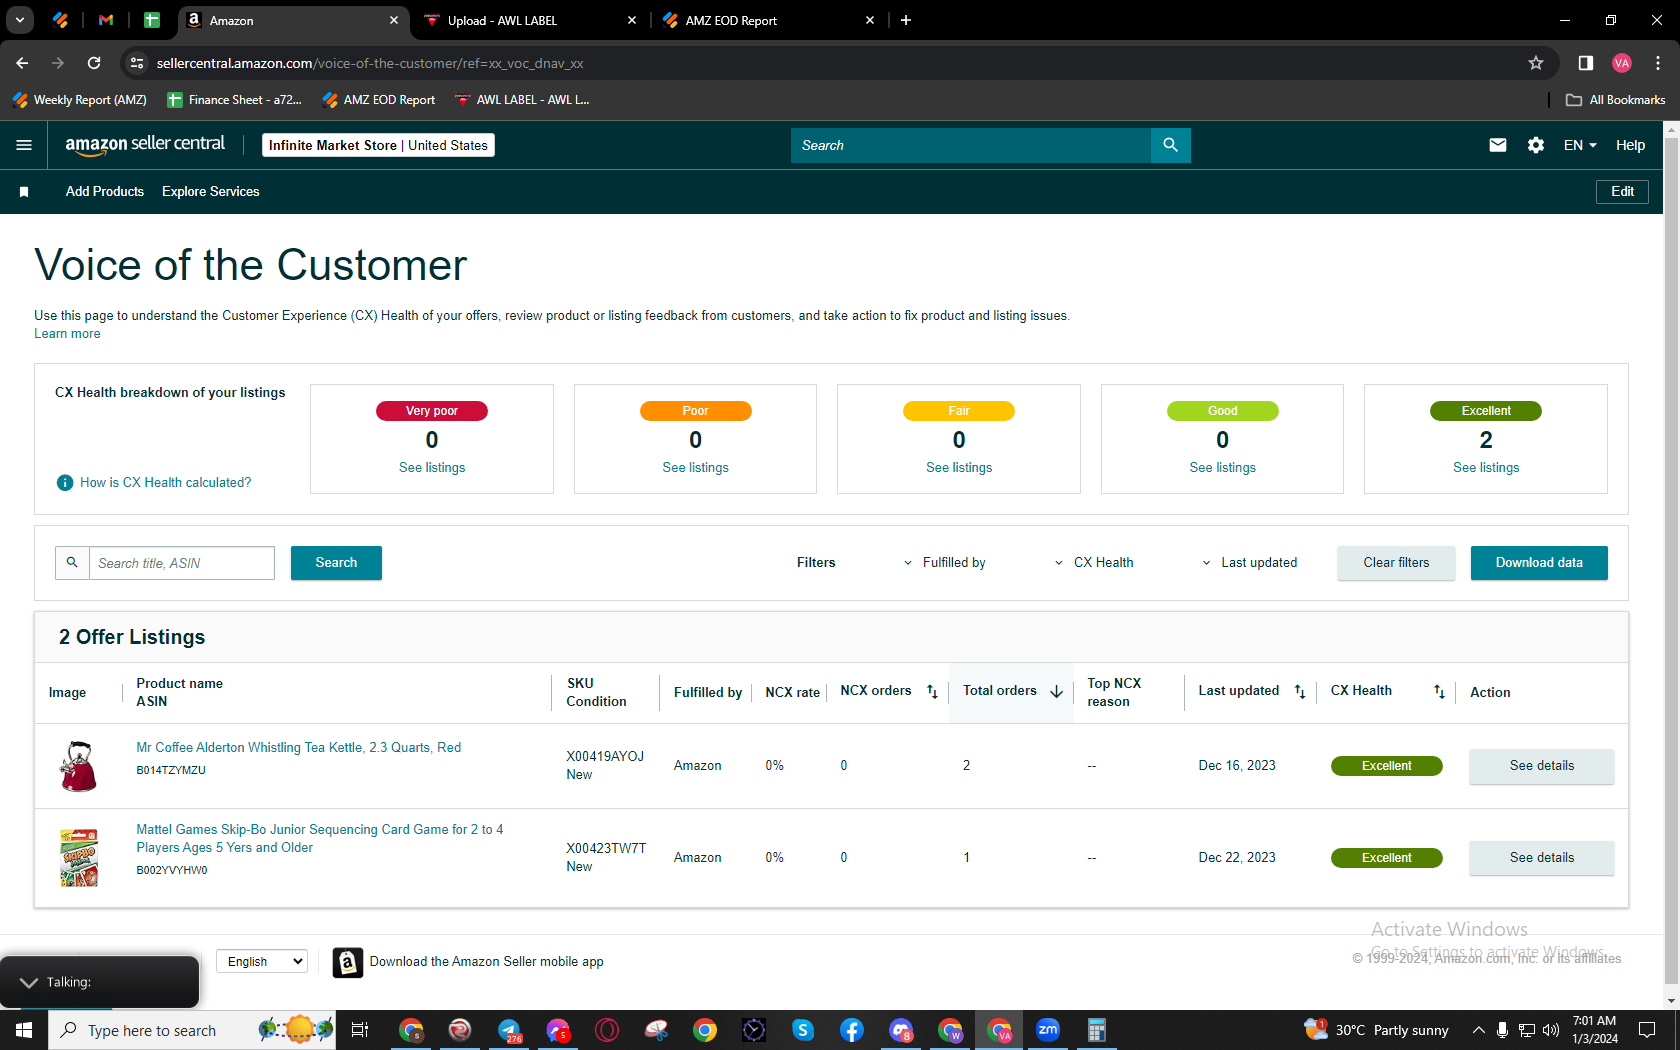
Task: Open the pinned Gmail tab
Action: tap(106, 20)
